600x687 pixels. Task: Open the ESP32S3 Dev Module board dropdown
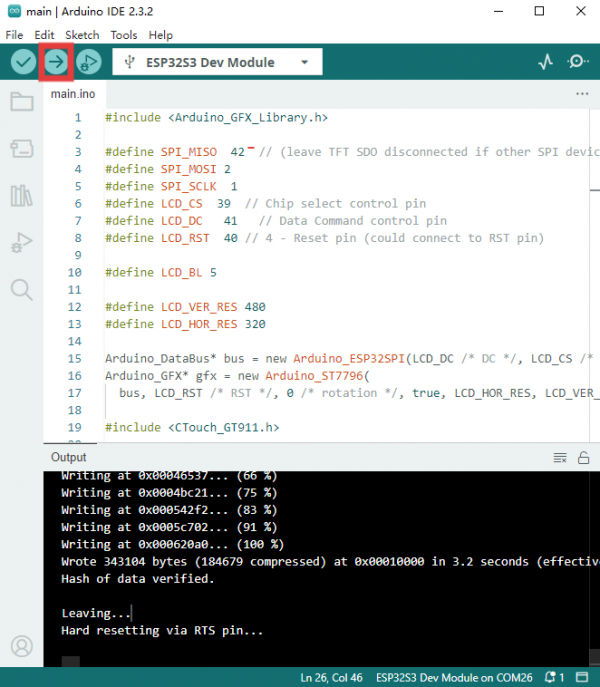(217, 62)
